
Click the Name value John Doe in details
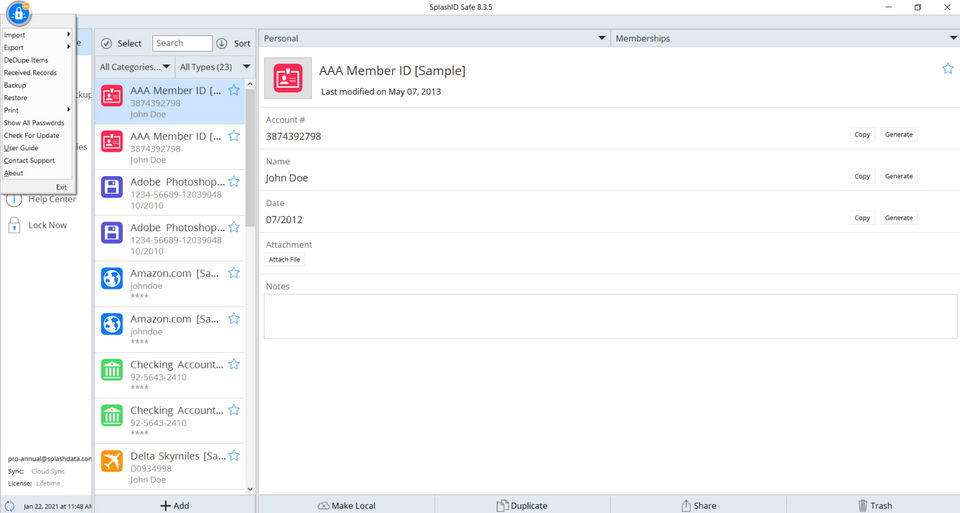coord(287,178)
